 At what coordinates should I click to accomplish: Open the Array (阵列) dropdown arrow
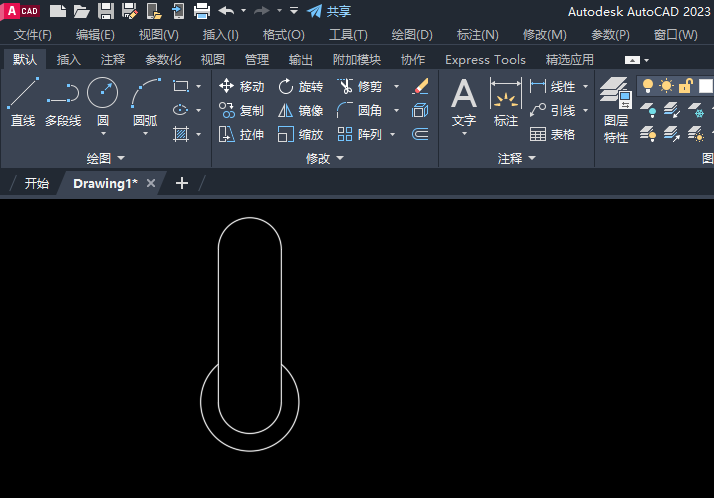point(393,134)
